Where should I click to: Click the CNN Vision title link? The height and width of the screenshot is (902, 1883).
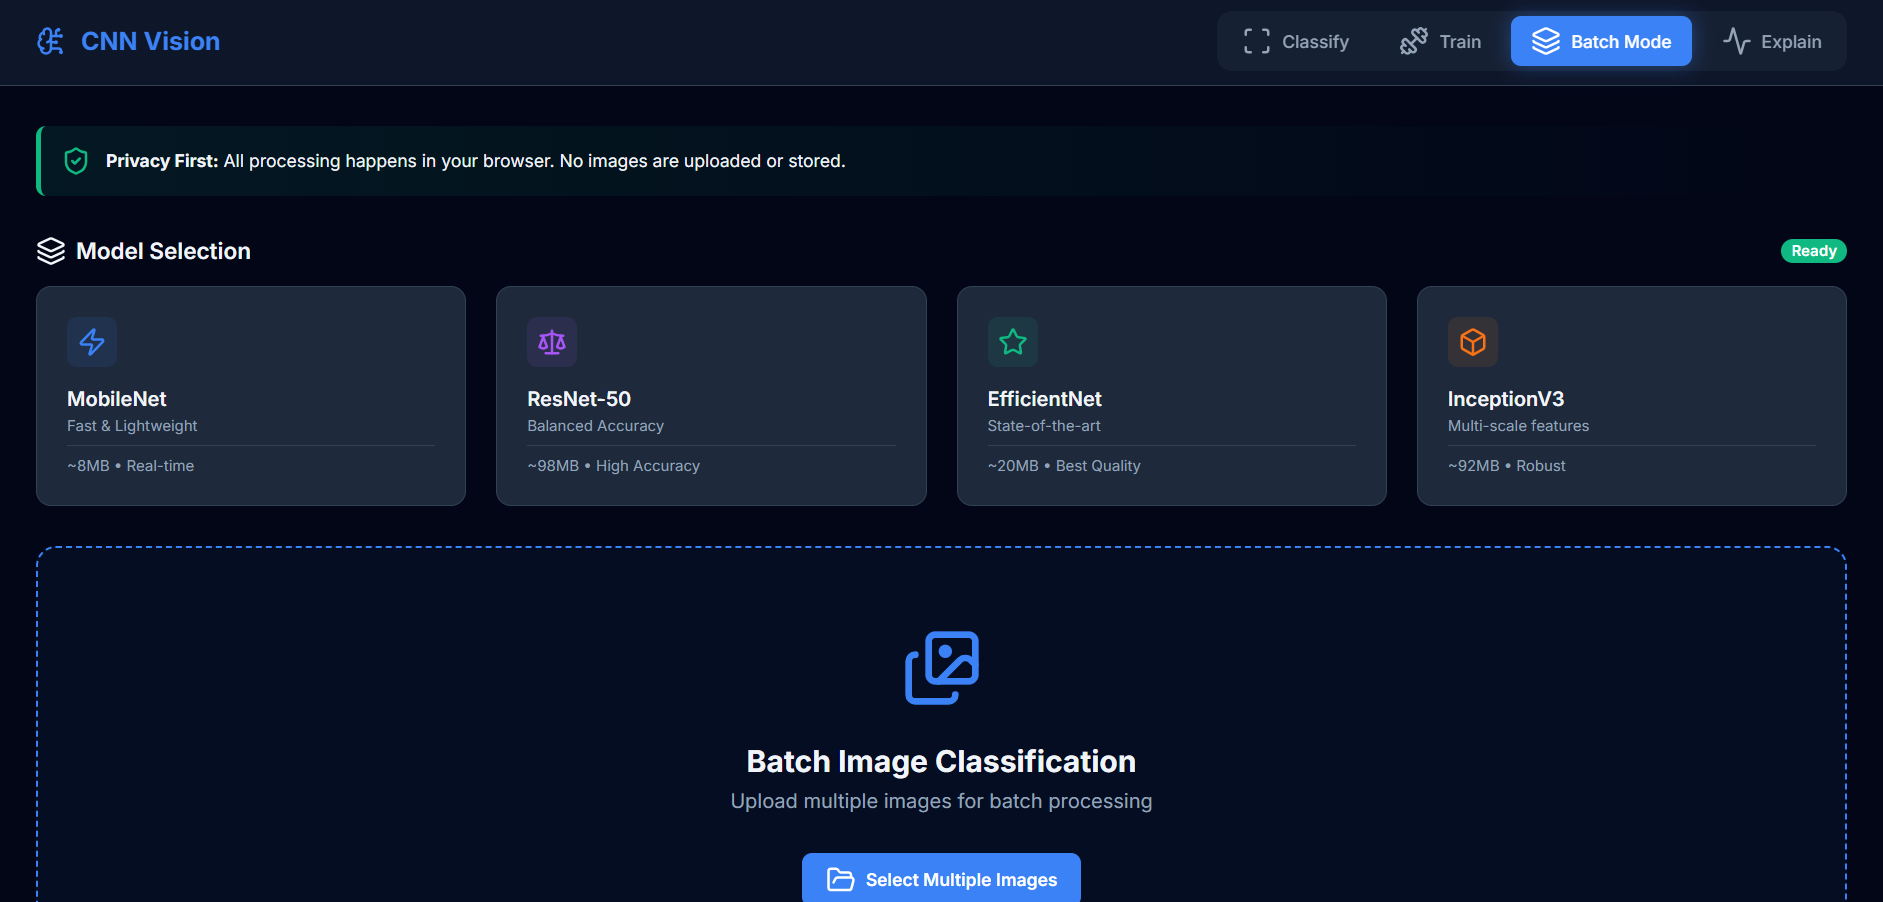click(150, 41)
